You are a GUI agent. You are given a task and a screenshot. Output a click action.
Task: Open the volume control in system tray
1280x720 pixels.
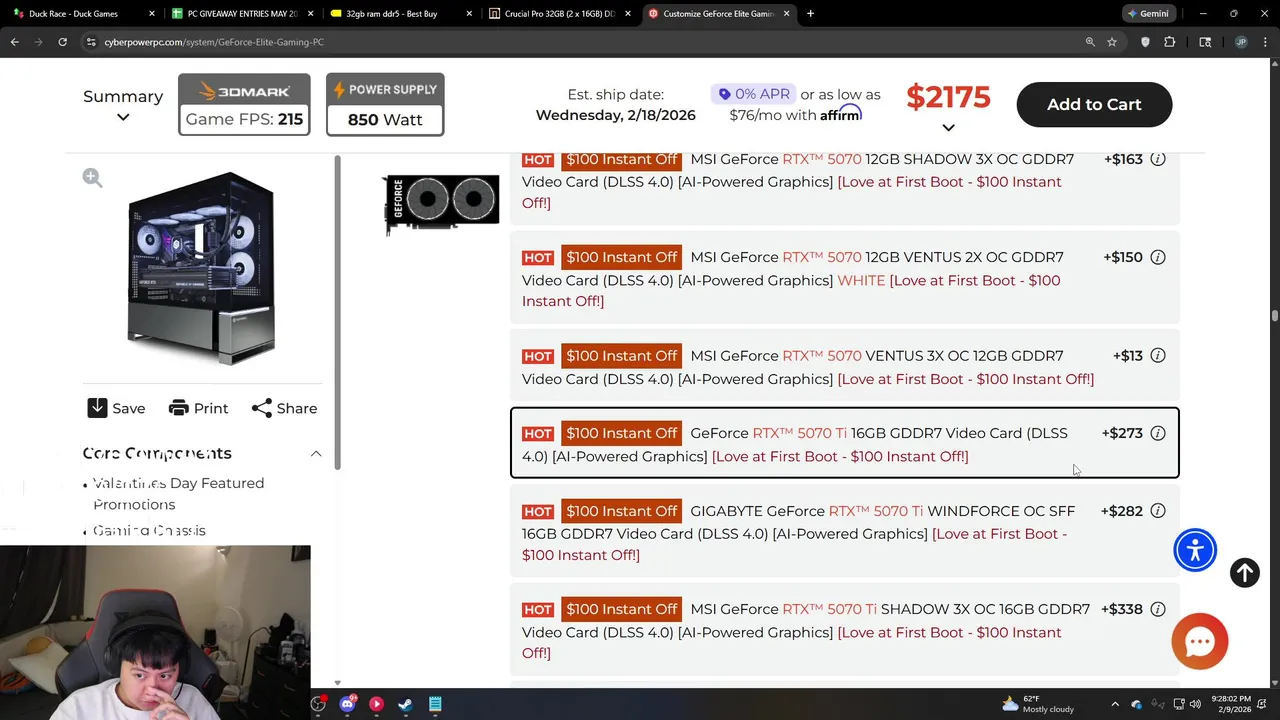pyautogui.click(x=1195, y=704)
